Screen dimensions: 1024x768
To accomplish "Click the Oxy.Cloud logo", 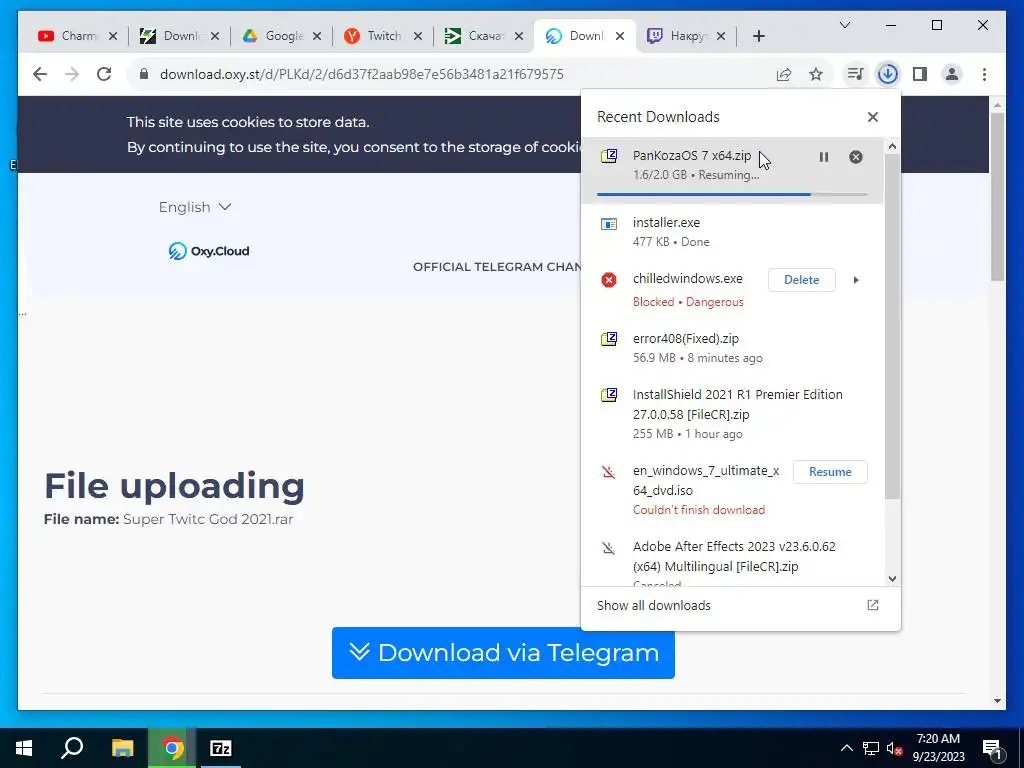I will (x=209, y=251).
